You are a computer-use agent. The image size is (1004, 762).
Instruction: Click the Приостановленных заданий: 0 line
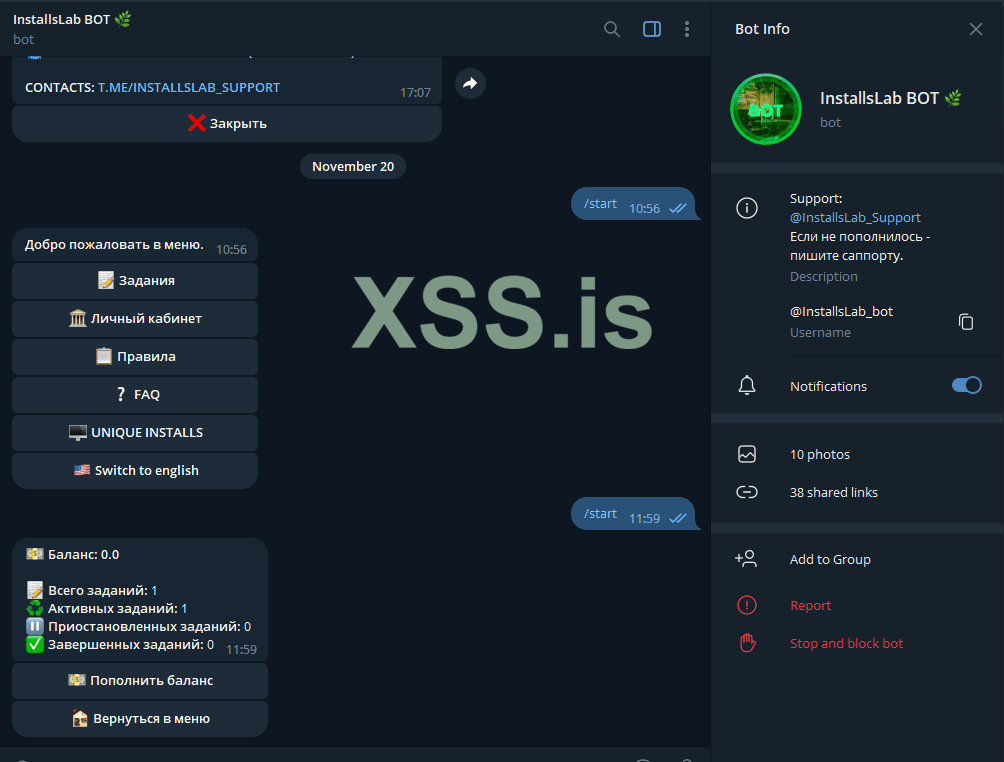(138, 626)
